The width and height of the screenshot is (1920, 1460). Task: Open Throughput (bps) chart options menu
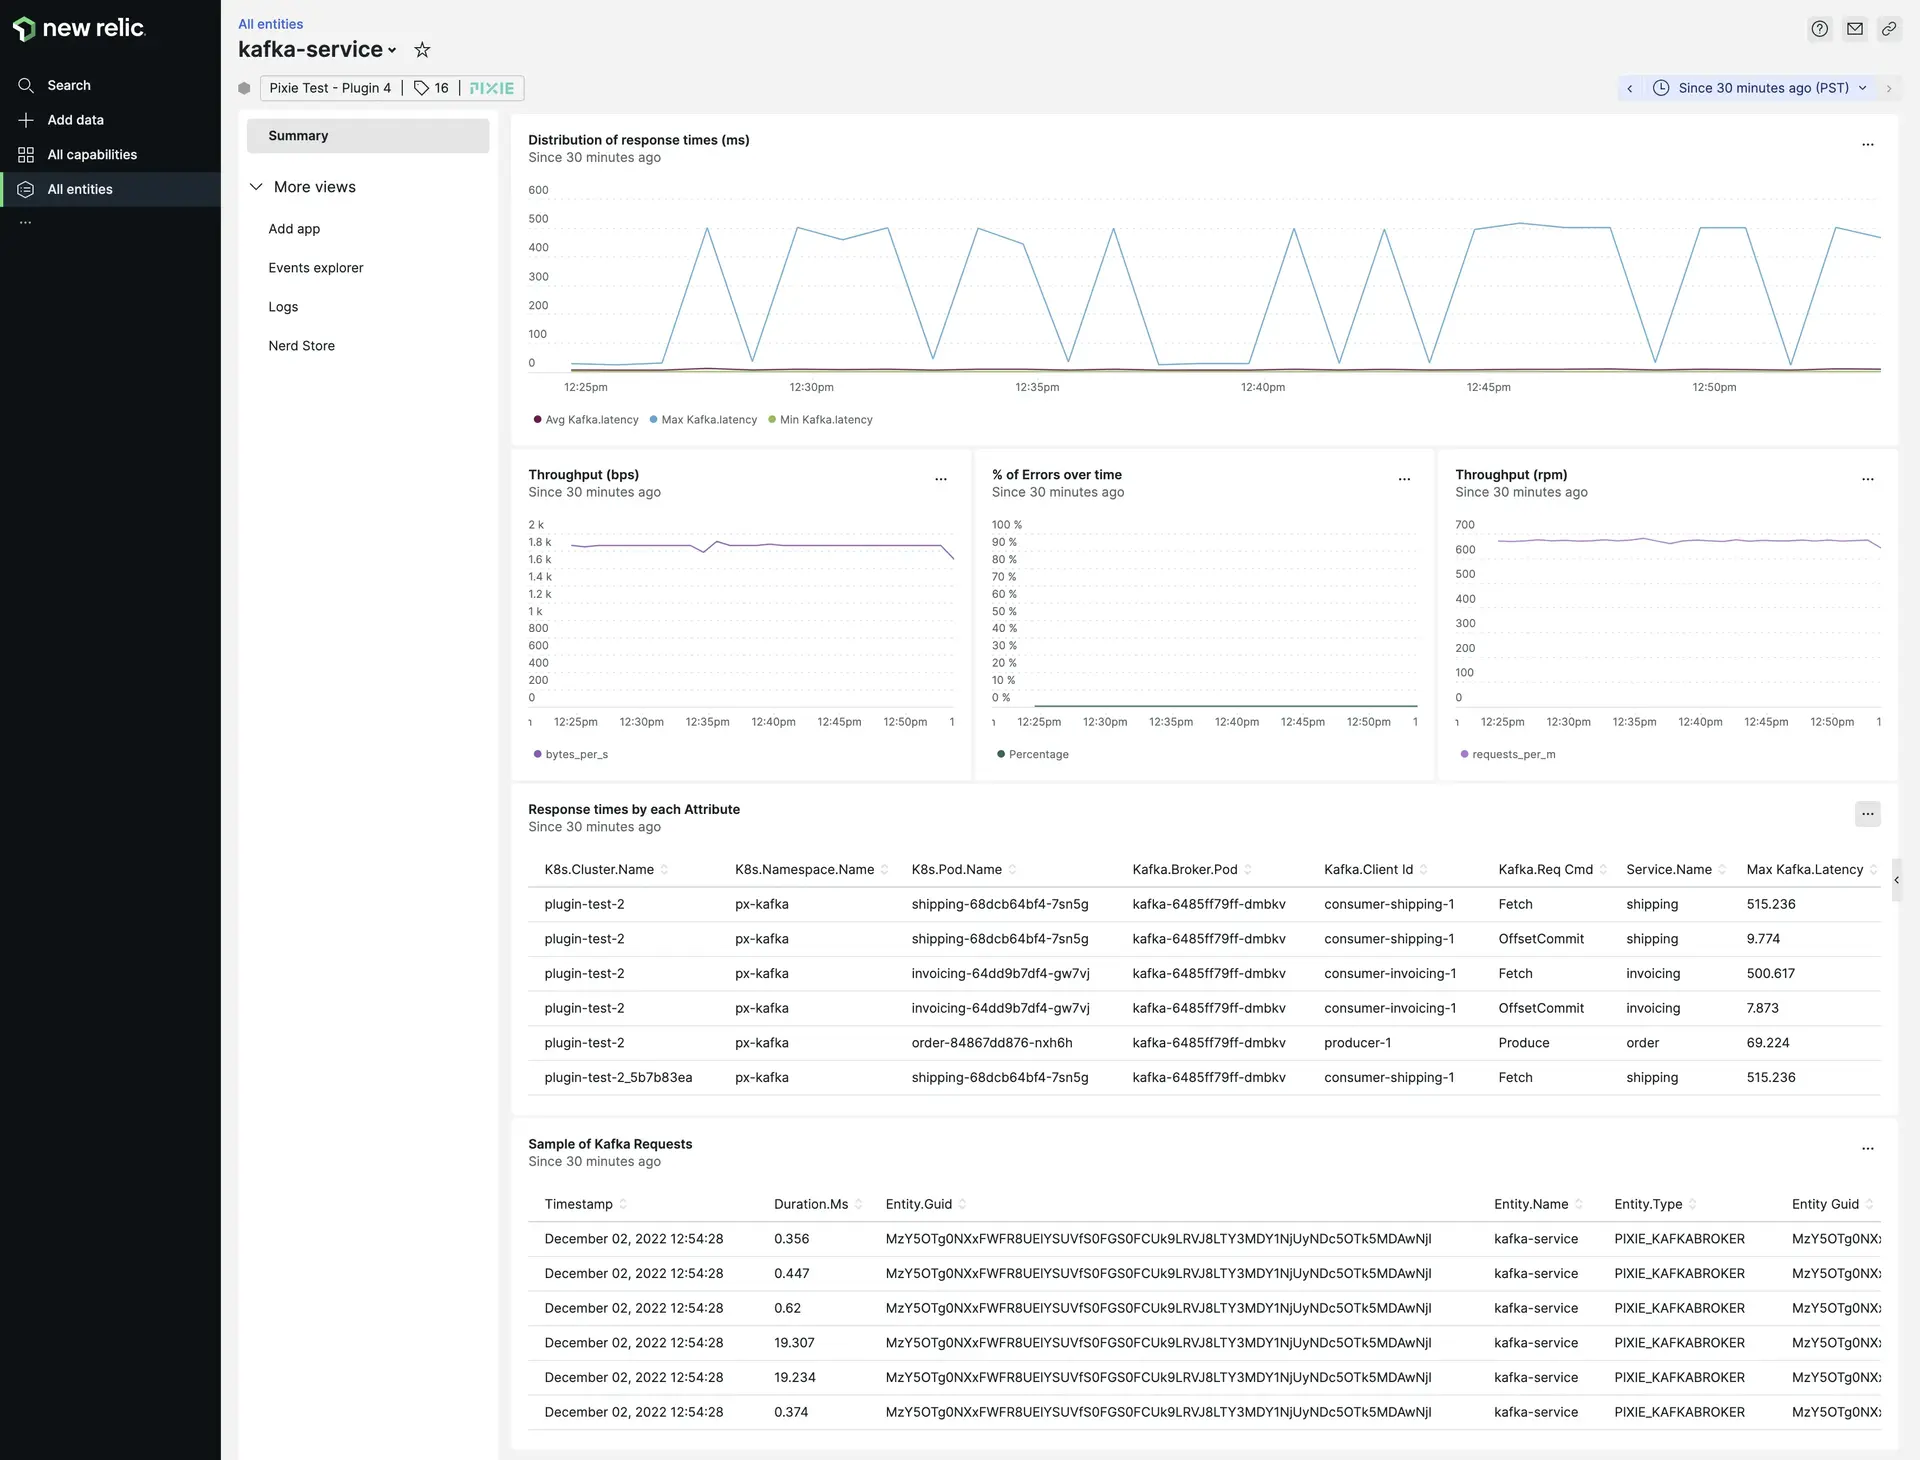pyautogui.click(x=940, y=479)
